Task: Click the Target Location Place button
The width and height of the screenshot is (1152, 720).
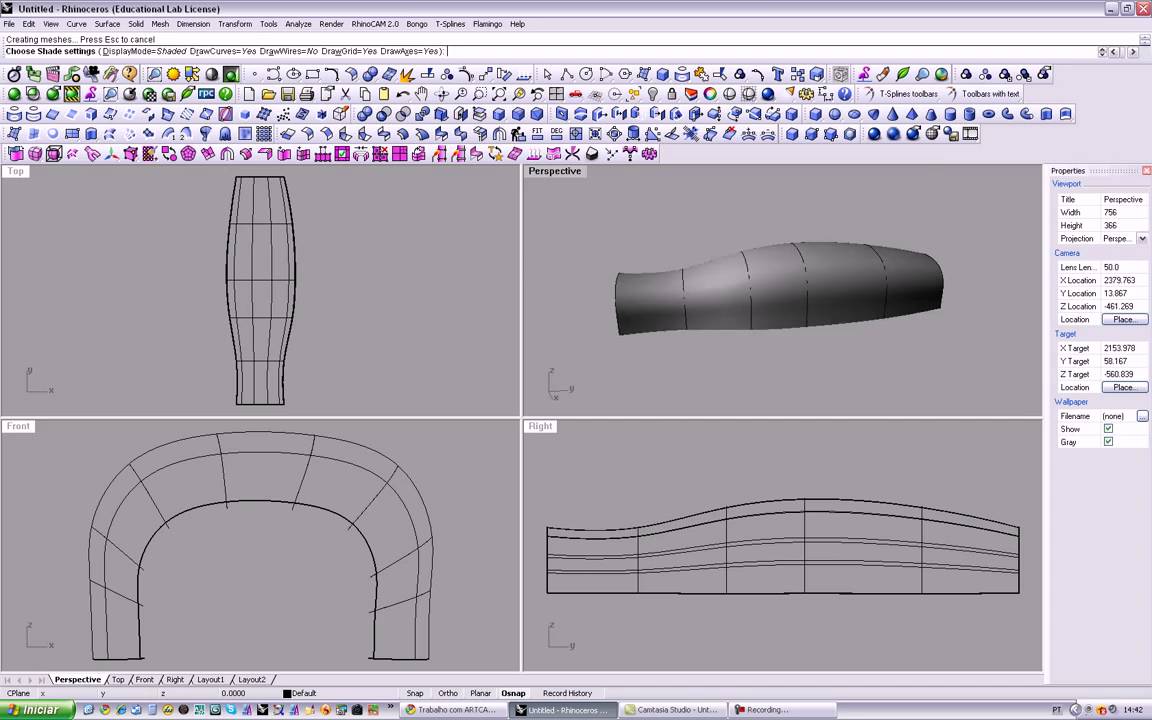Action: pos(1125,387)
